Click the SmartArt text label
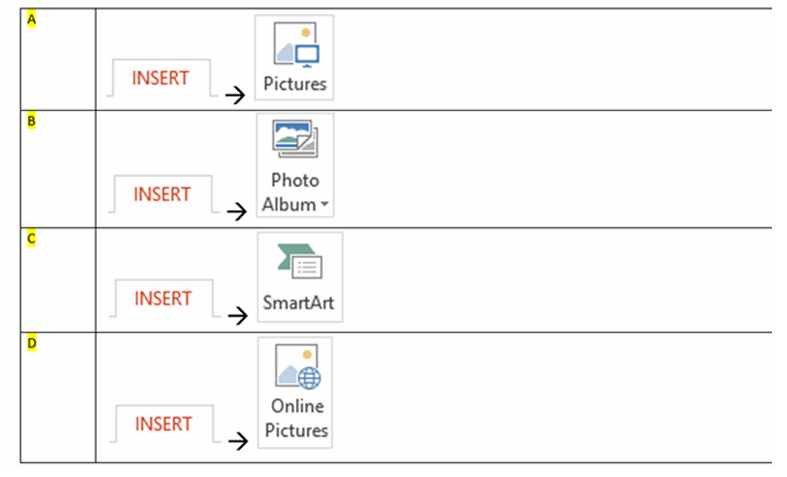This screenshot has height=477, width=787. (x=299, y=302)
